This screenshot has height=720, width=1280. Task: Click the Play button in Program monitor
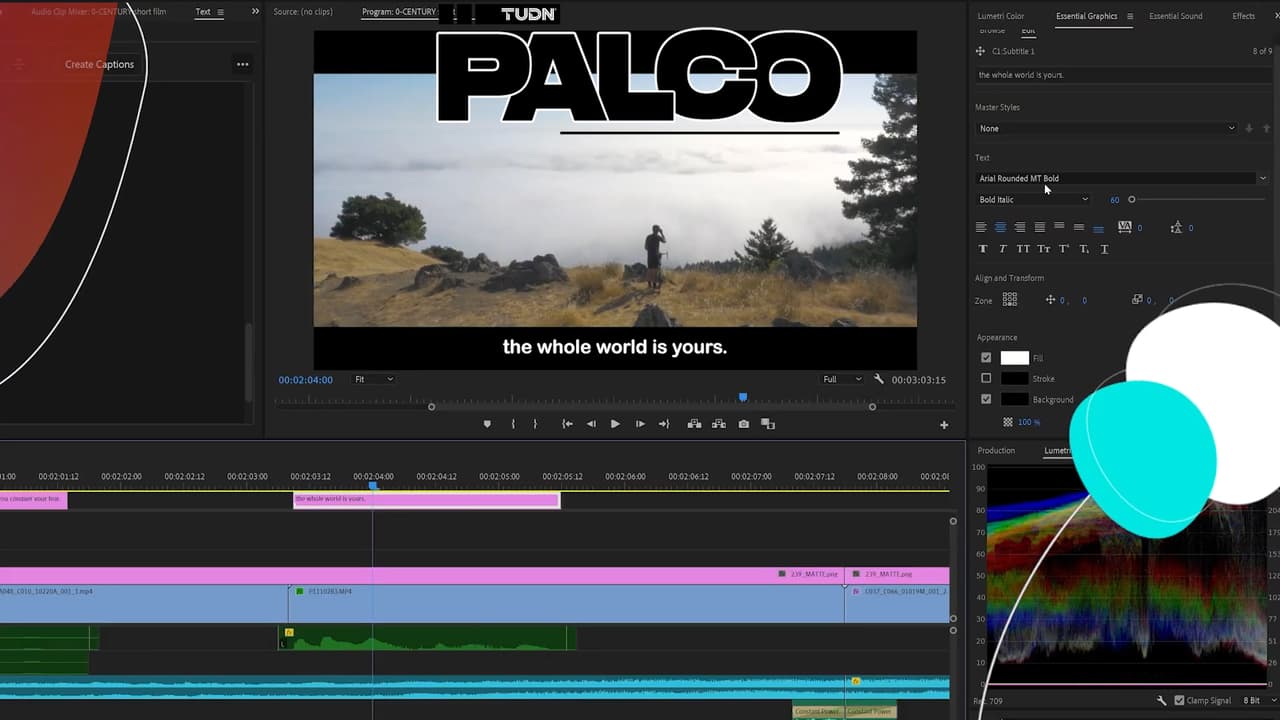[x=614, y=424]
